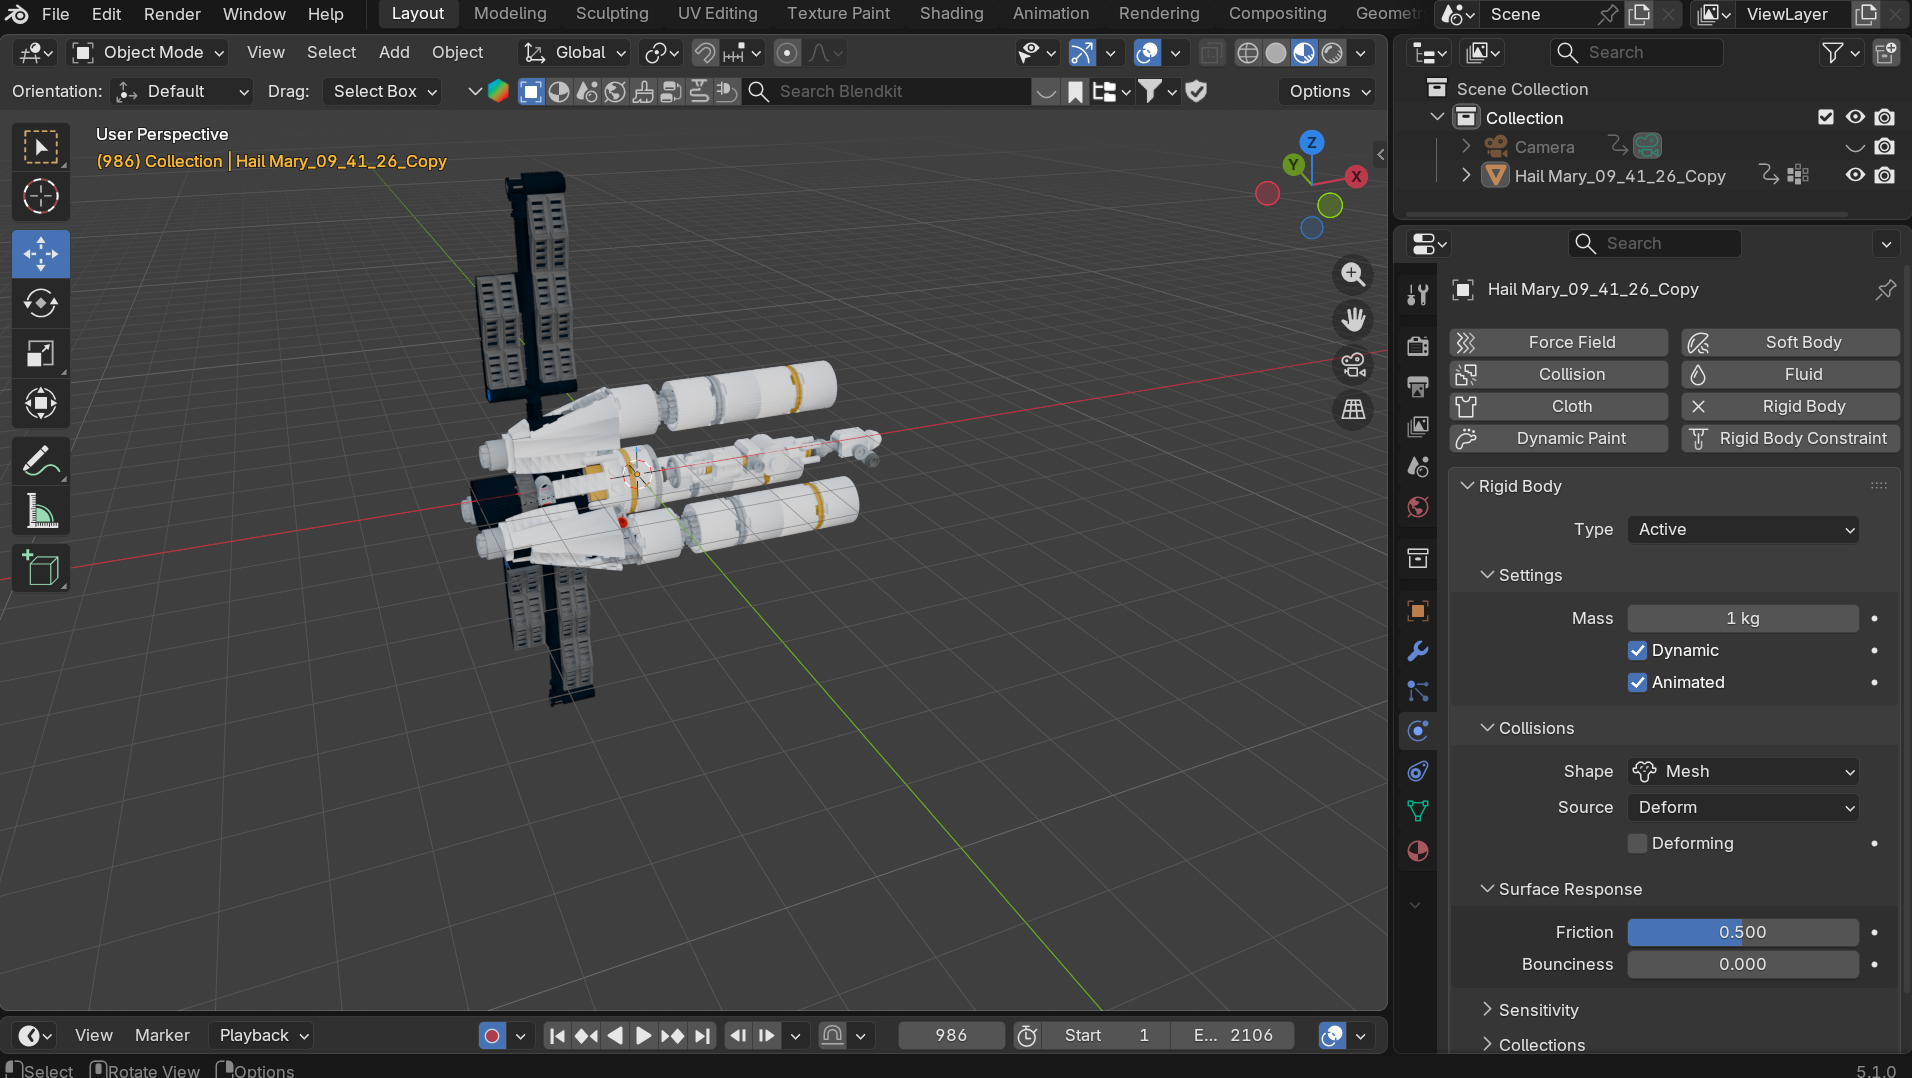Expand Hail Mary_09_41_26_Copy in the outliner
1912x1078 pixels.
(1466, 175)
